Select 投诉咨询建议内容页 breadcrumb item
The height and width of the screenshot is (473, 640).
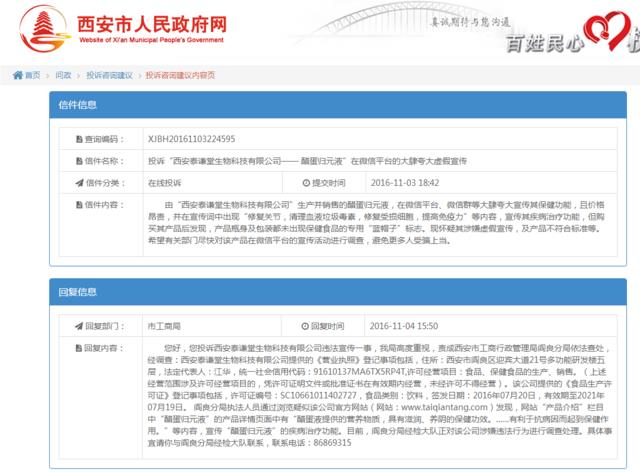point(180,75)
